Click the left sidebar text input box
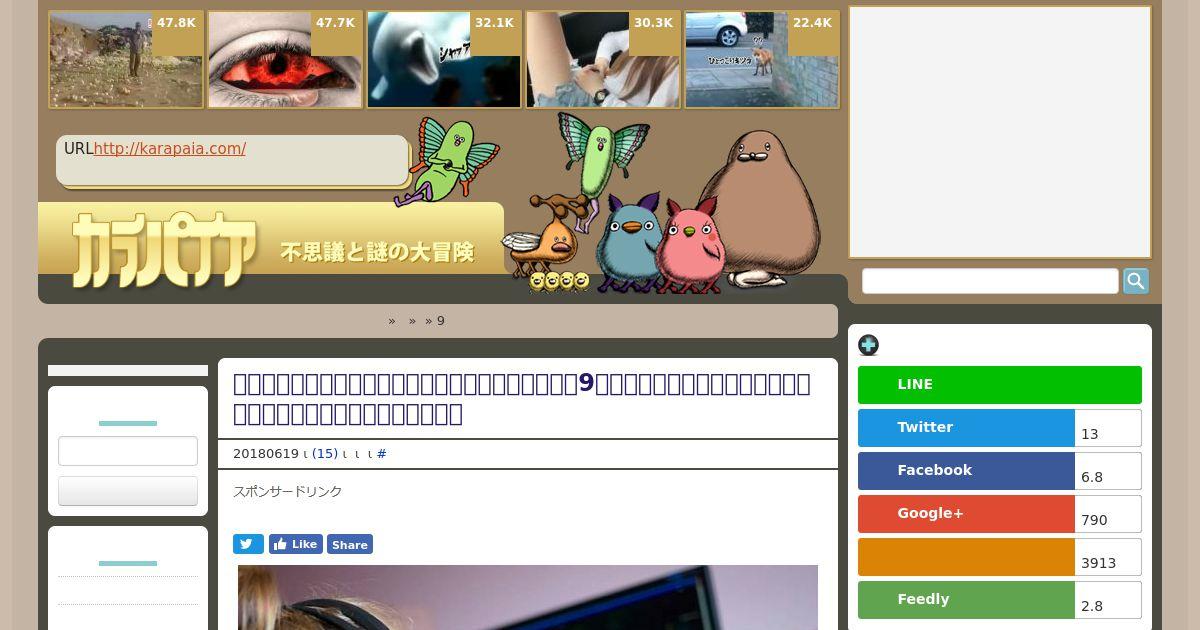 [128, 451]
